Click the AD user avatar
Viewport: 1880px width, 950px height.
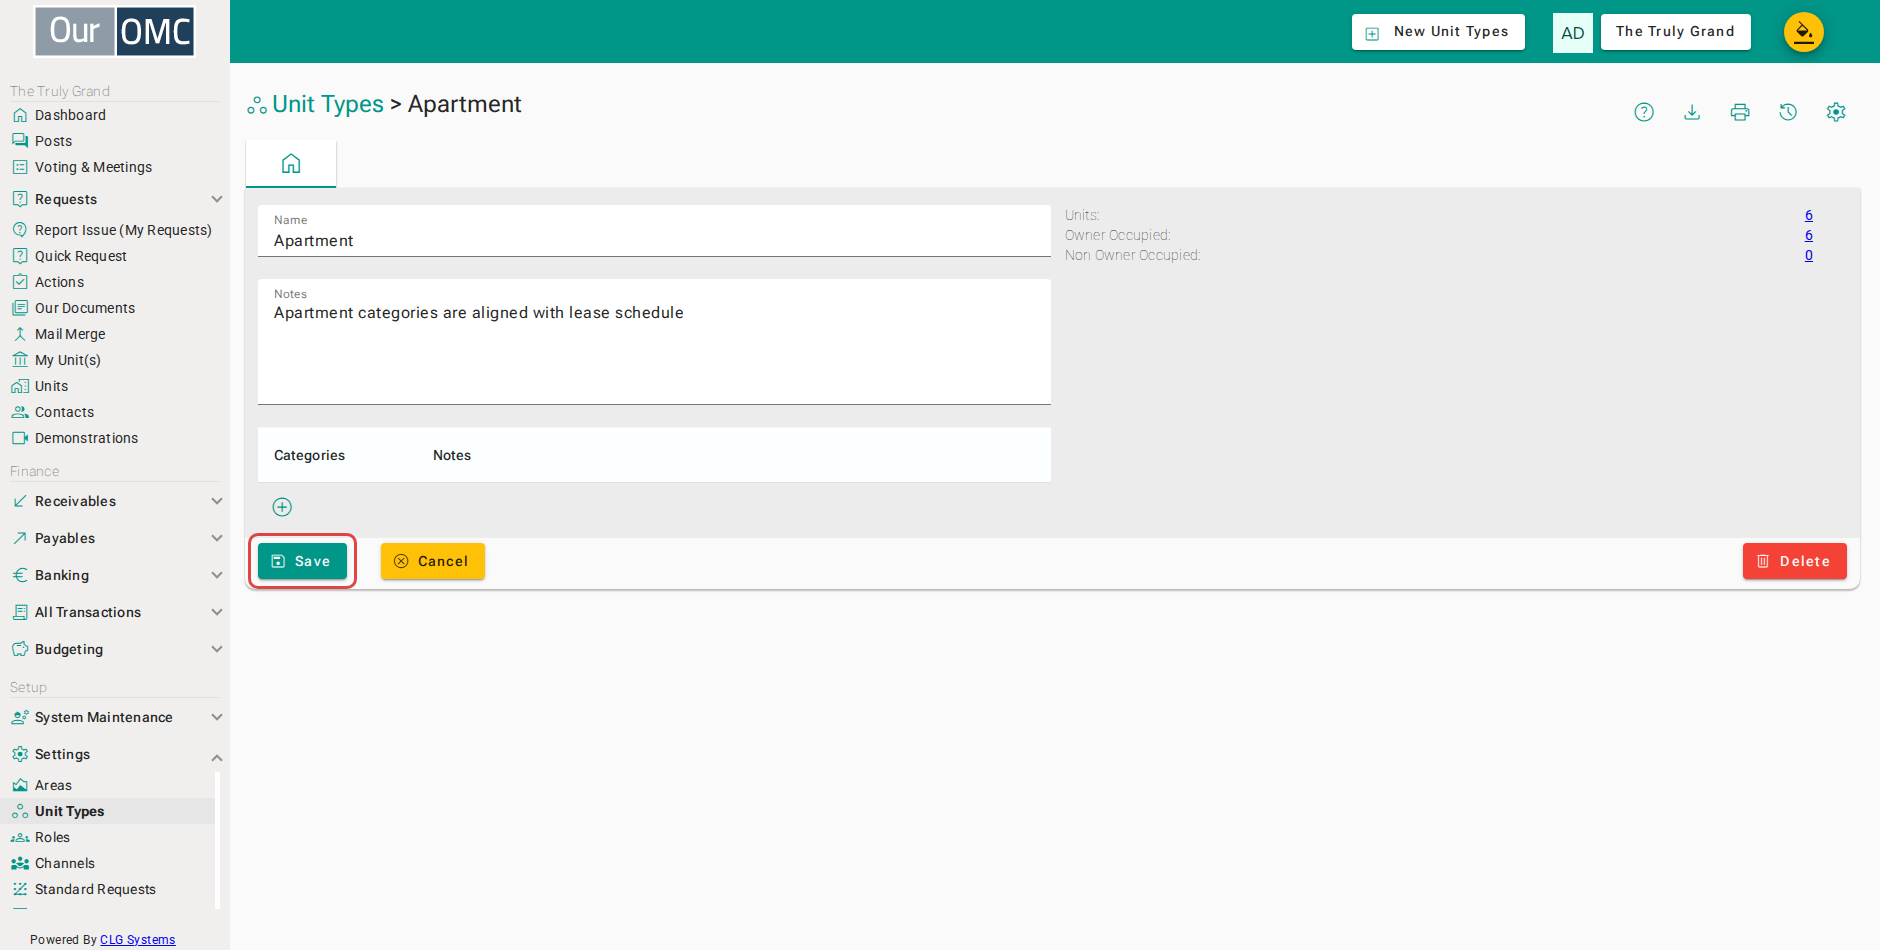(x=1572, y=33)
